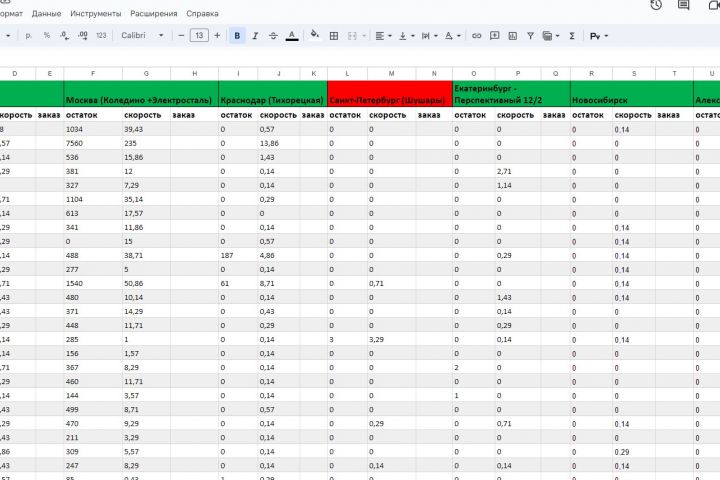Insert chart icon

512,35
